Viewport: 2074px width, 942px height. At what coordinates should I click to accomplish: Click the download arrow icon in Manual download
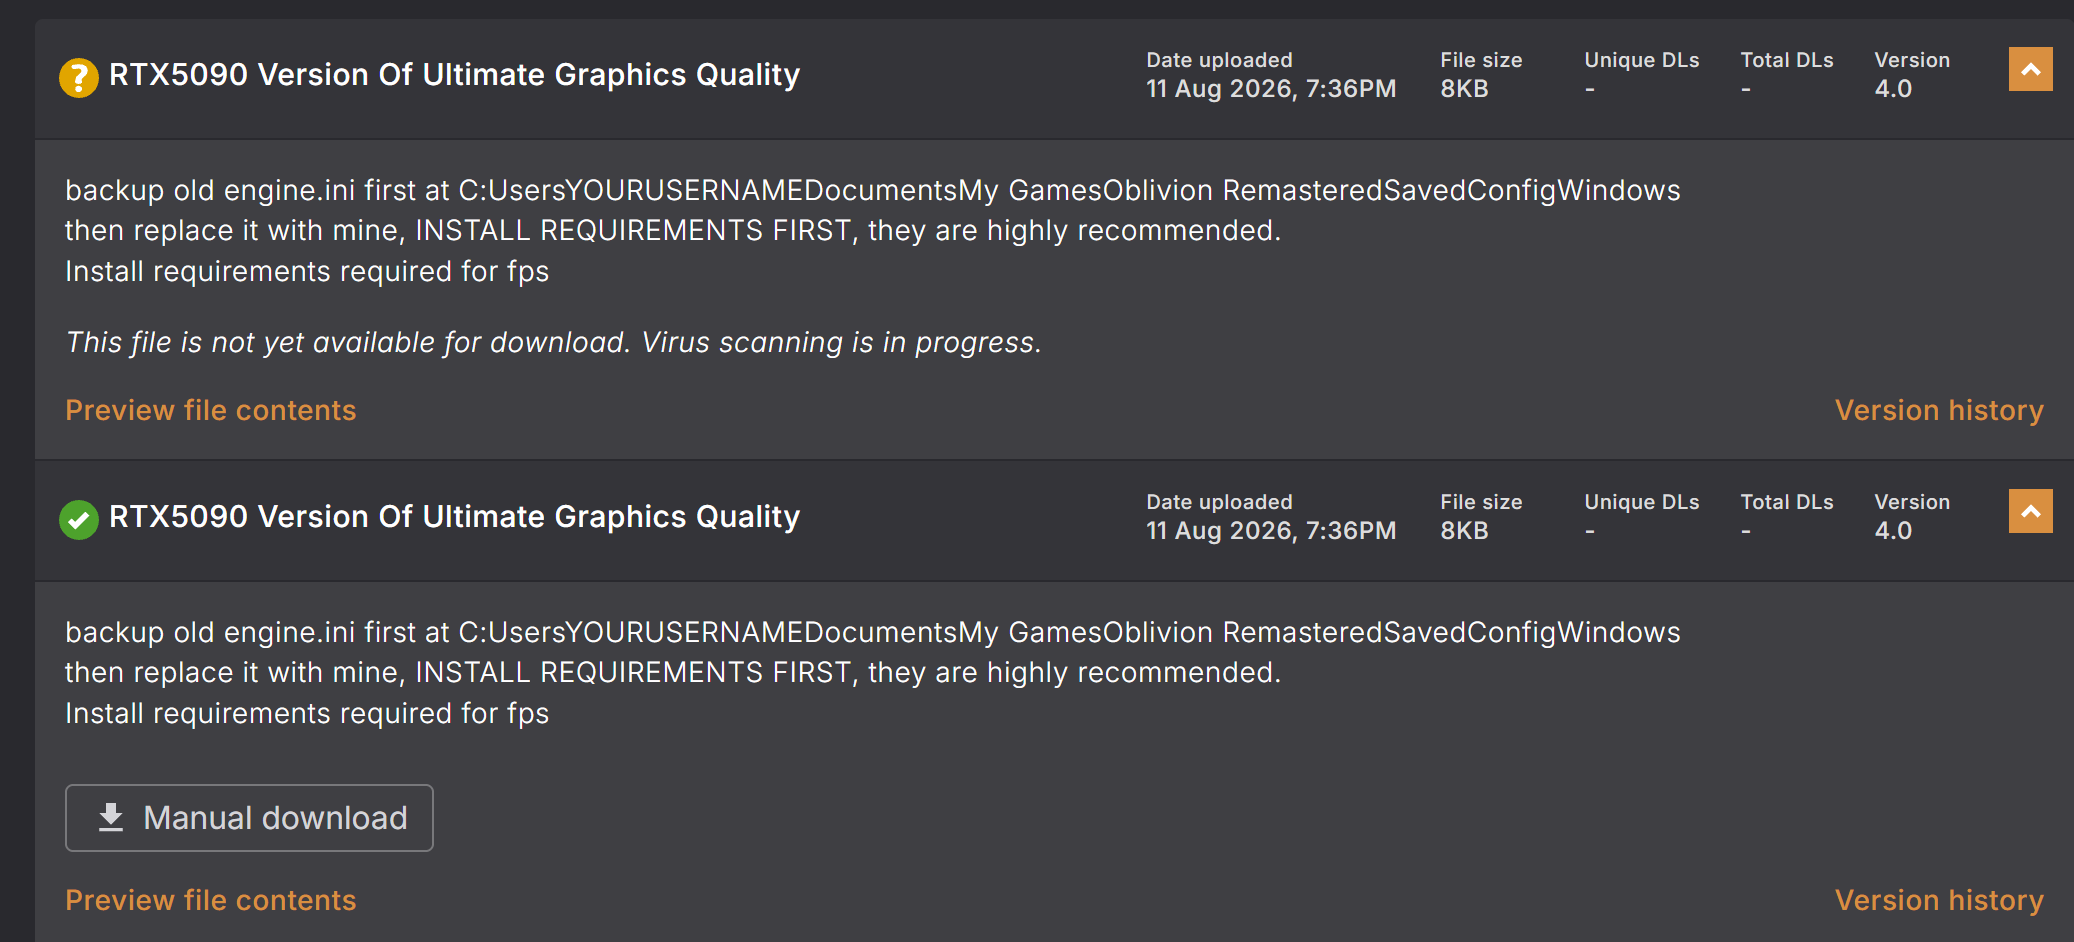[111, 818]
